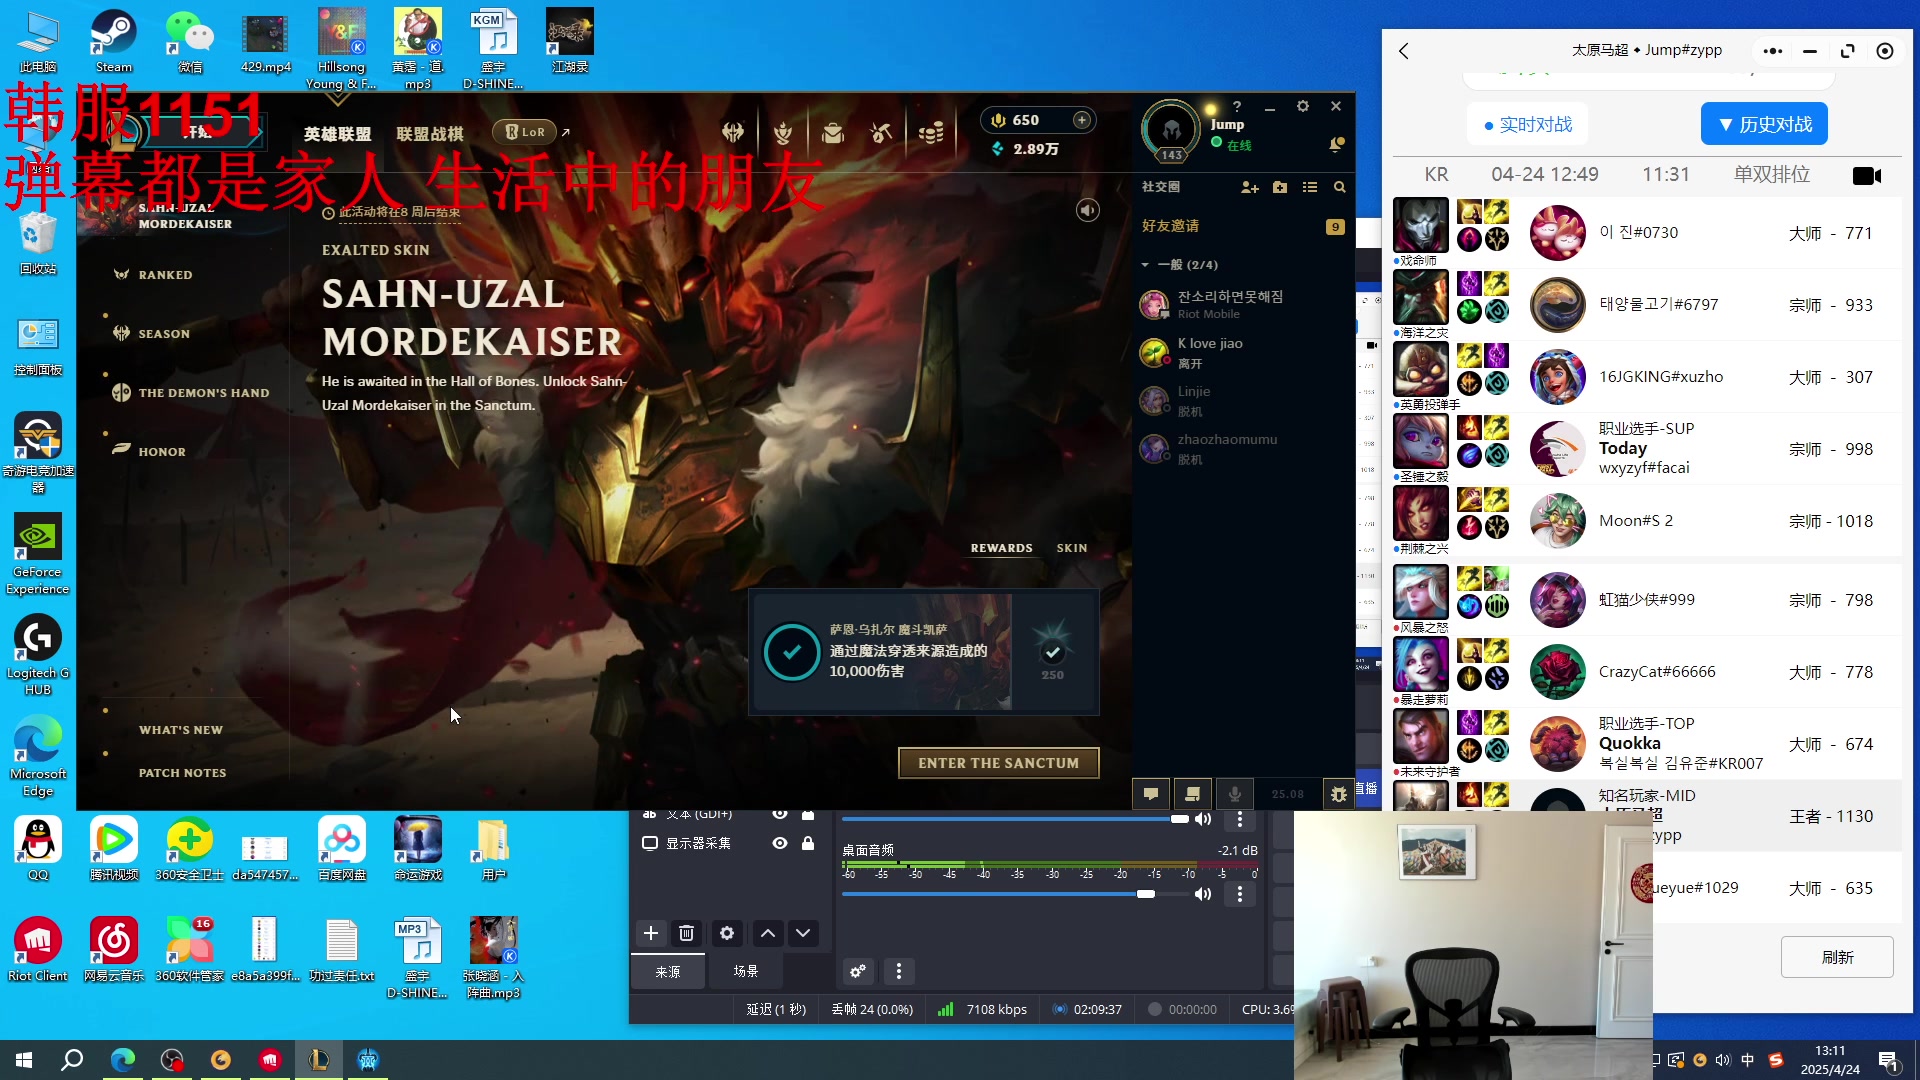Open WHAT'S NEW in League side menu
This screenshot has width=1920, height=1080.
click(x=181, y=730)
